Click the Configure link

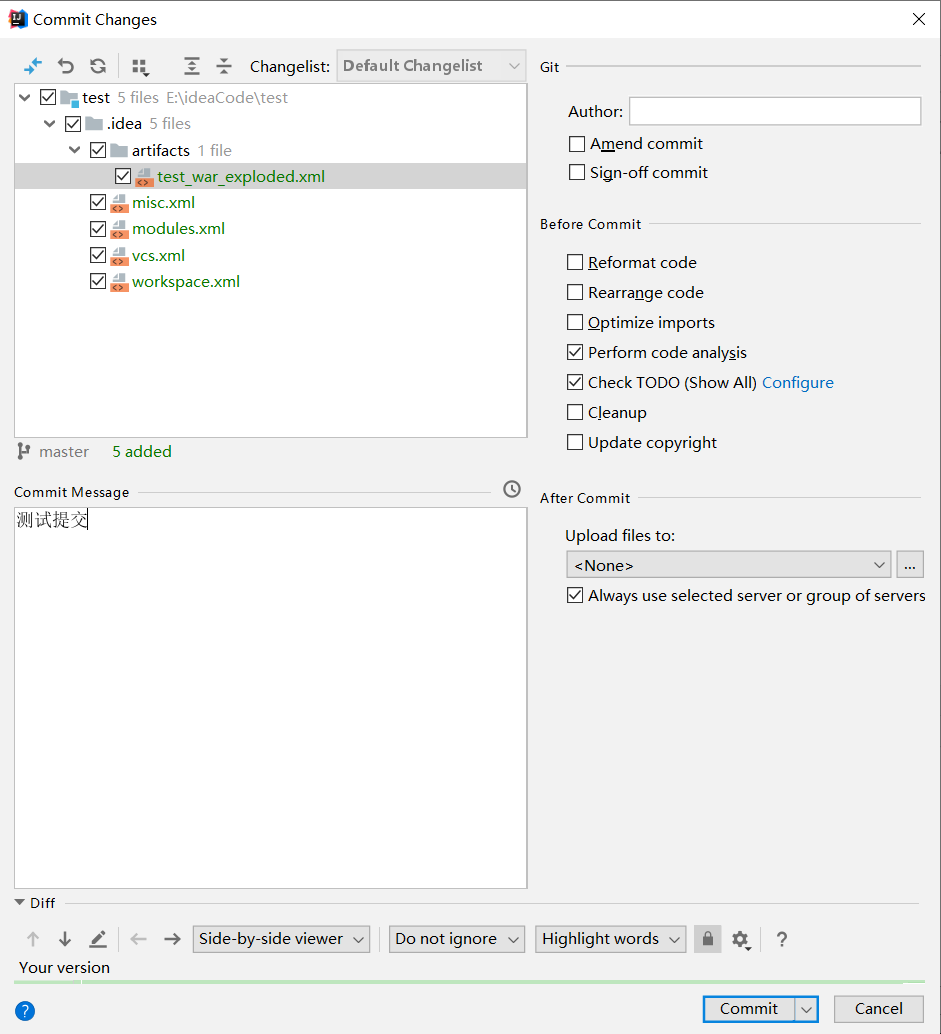pos(797,383)
